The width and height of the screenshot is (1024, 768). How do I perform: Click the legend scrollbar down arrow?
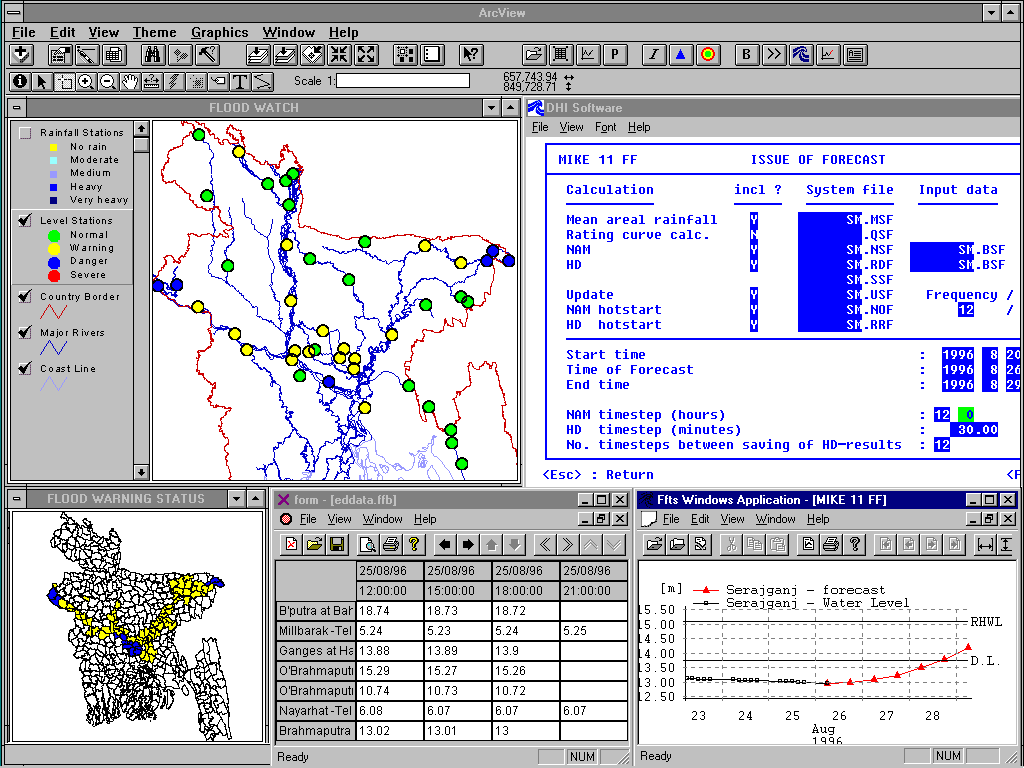coord(141,472)
